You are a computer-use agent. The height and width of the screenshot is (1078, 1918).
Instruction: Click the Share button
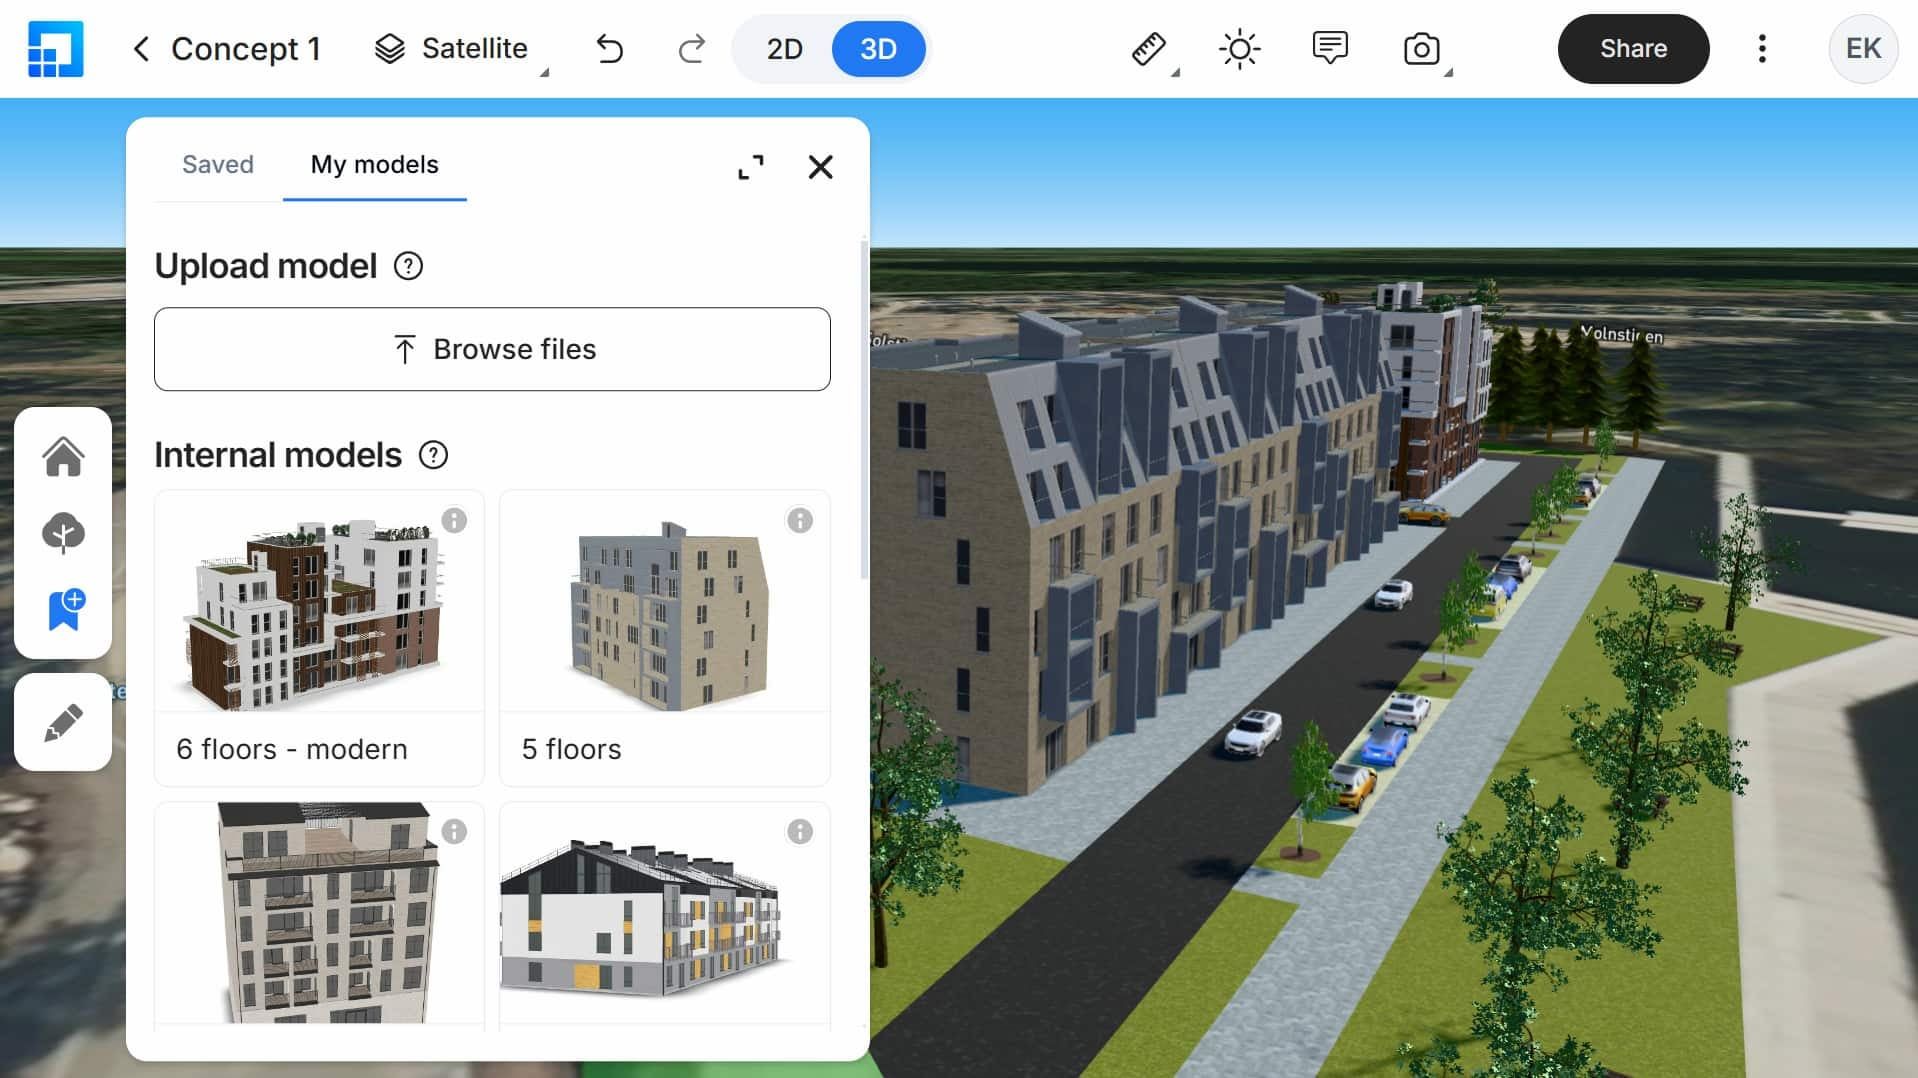[1632, 48]
